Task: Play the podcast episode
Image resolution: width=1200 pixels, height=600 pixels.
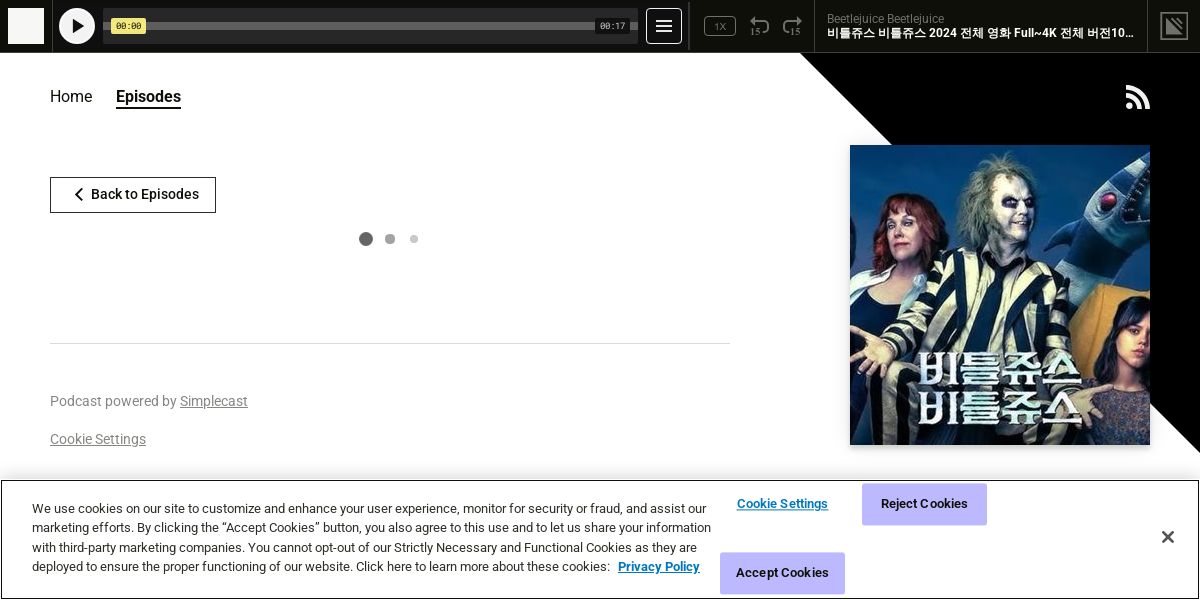Action: coord(77,26)
